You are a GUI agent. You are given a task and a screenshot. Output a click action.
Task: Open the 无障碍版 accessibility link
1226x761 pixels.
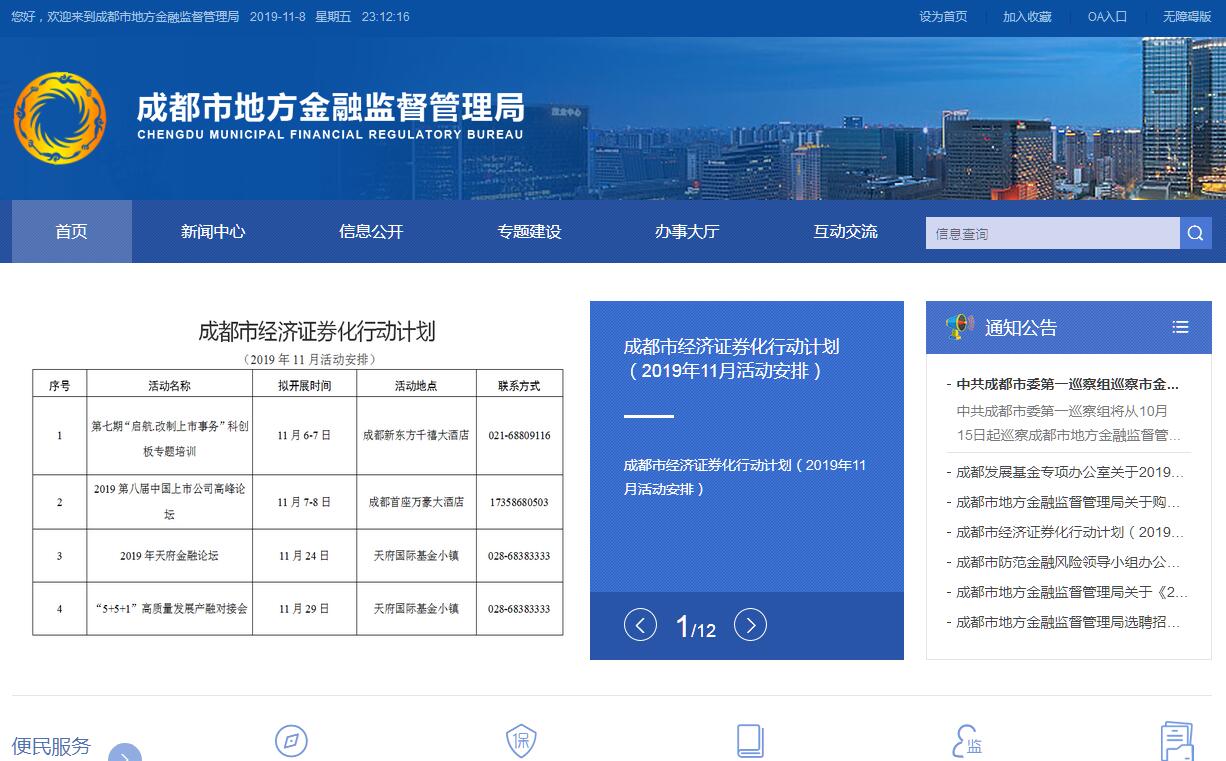coord(1187,17)
